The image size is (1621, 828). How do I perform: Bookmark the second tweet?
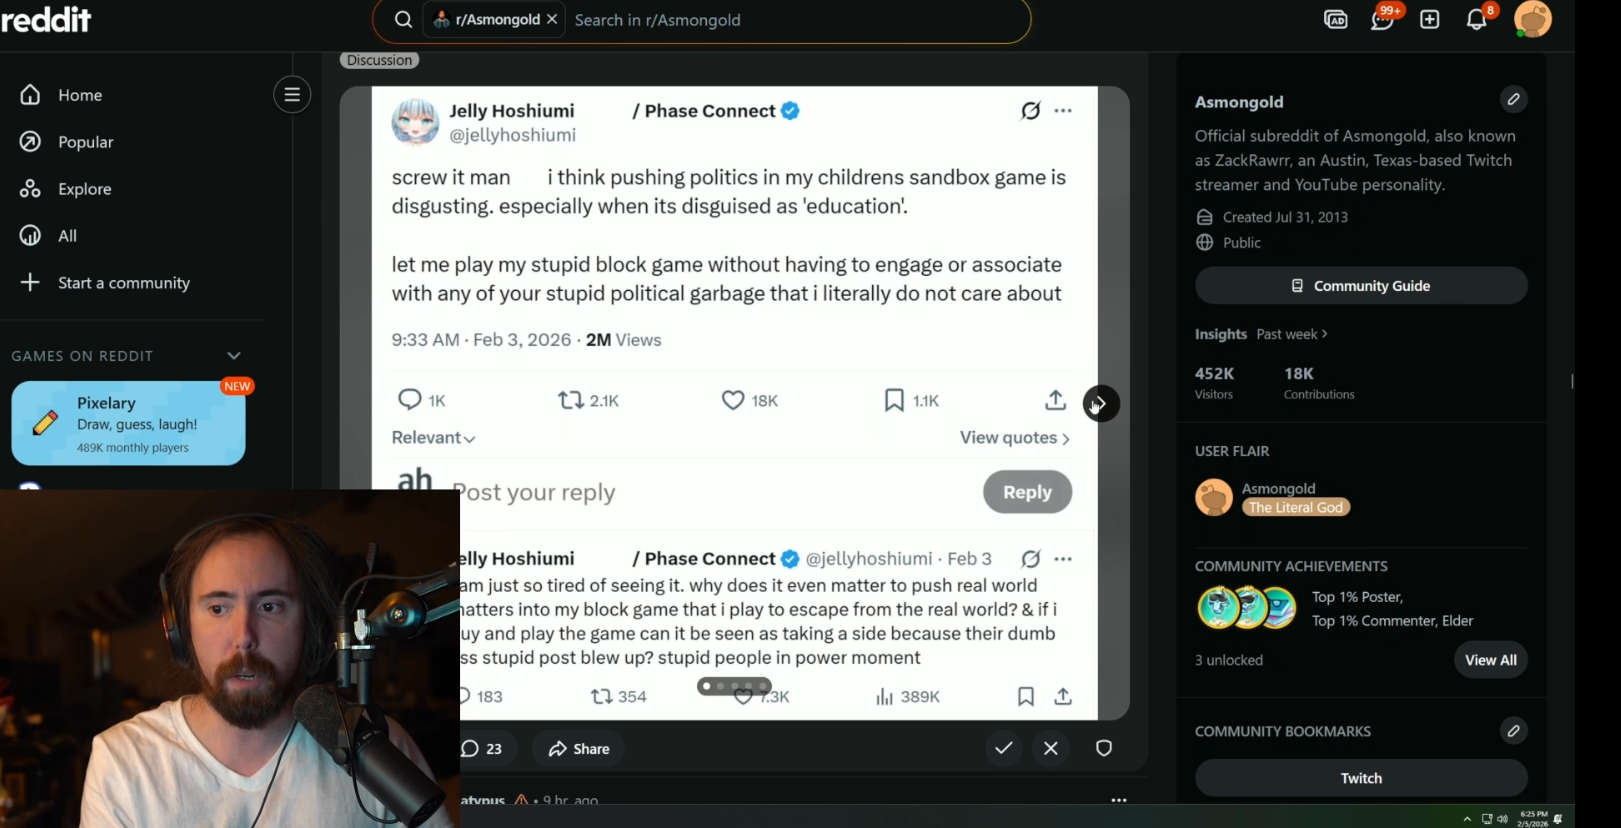click(x=1026, y=696)
